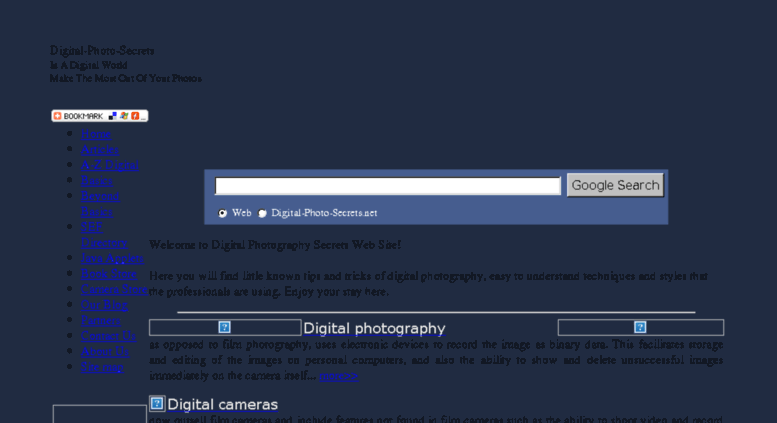The image size is (777, 423).
Task: Click the Welcome to Digital Photography Secrets text
Action: point(275,245)
